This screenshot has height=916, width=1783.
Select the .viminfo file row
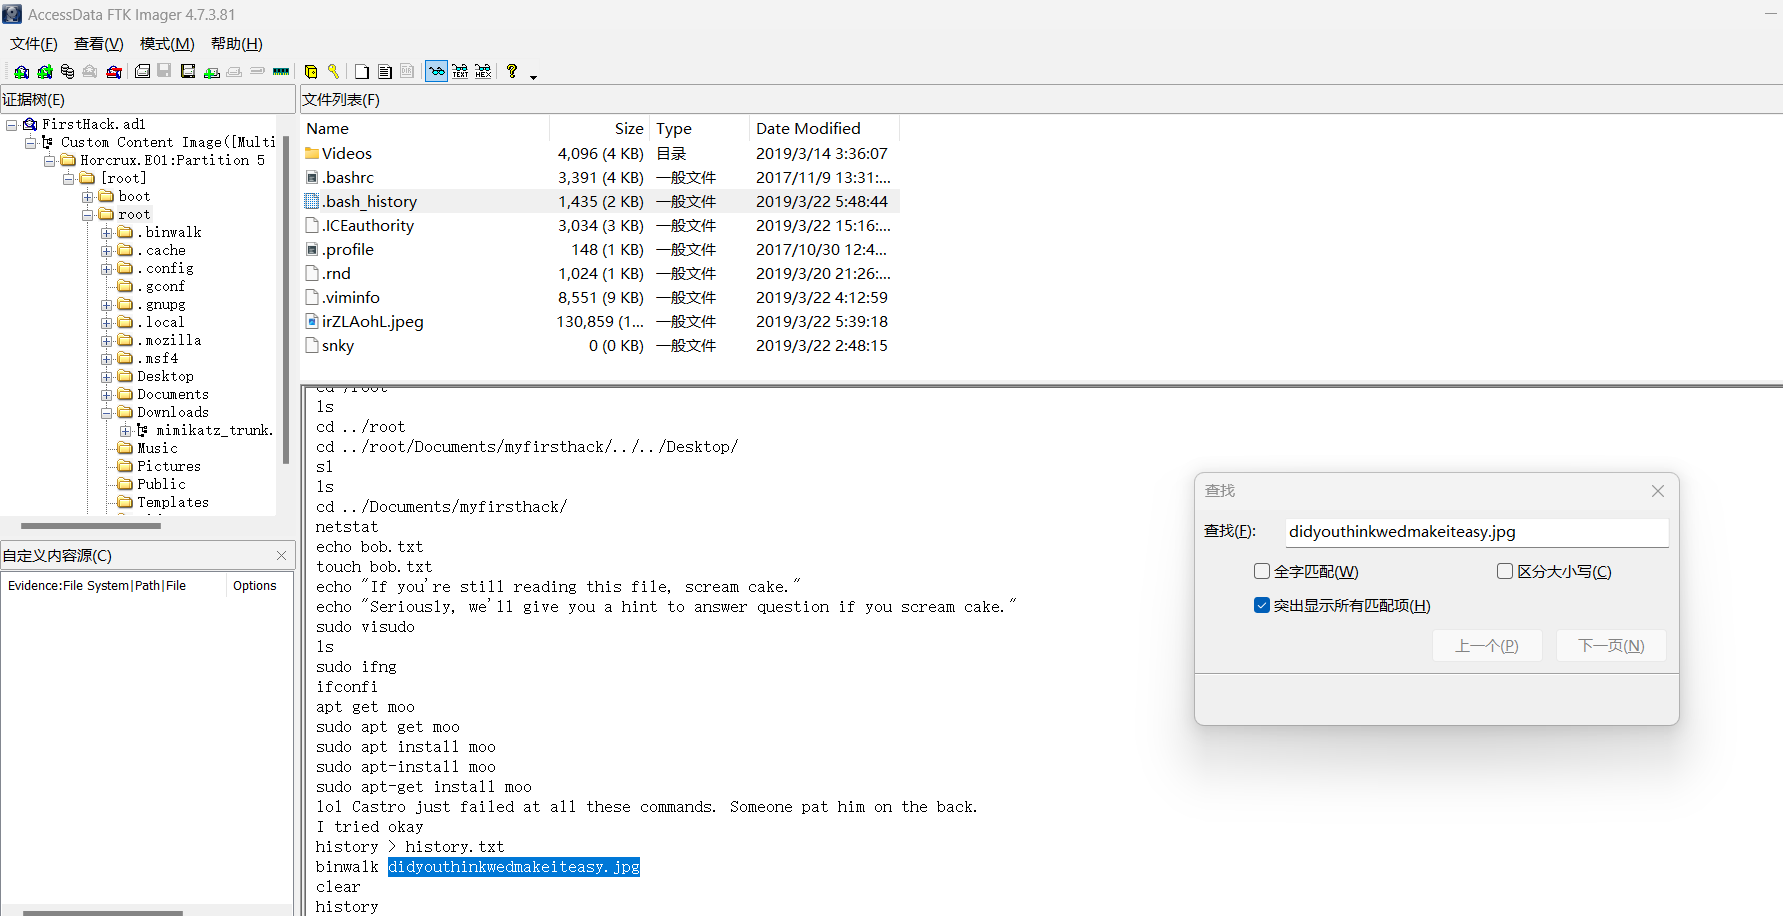pyautogui.click(x=600, y=297)
